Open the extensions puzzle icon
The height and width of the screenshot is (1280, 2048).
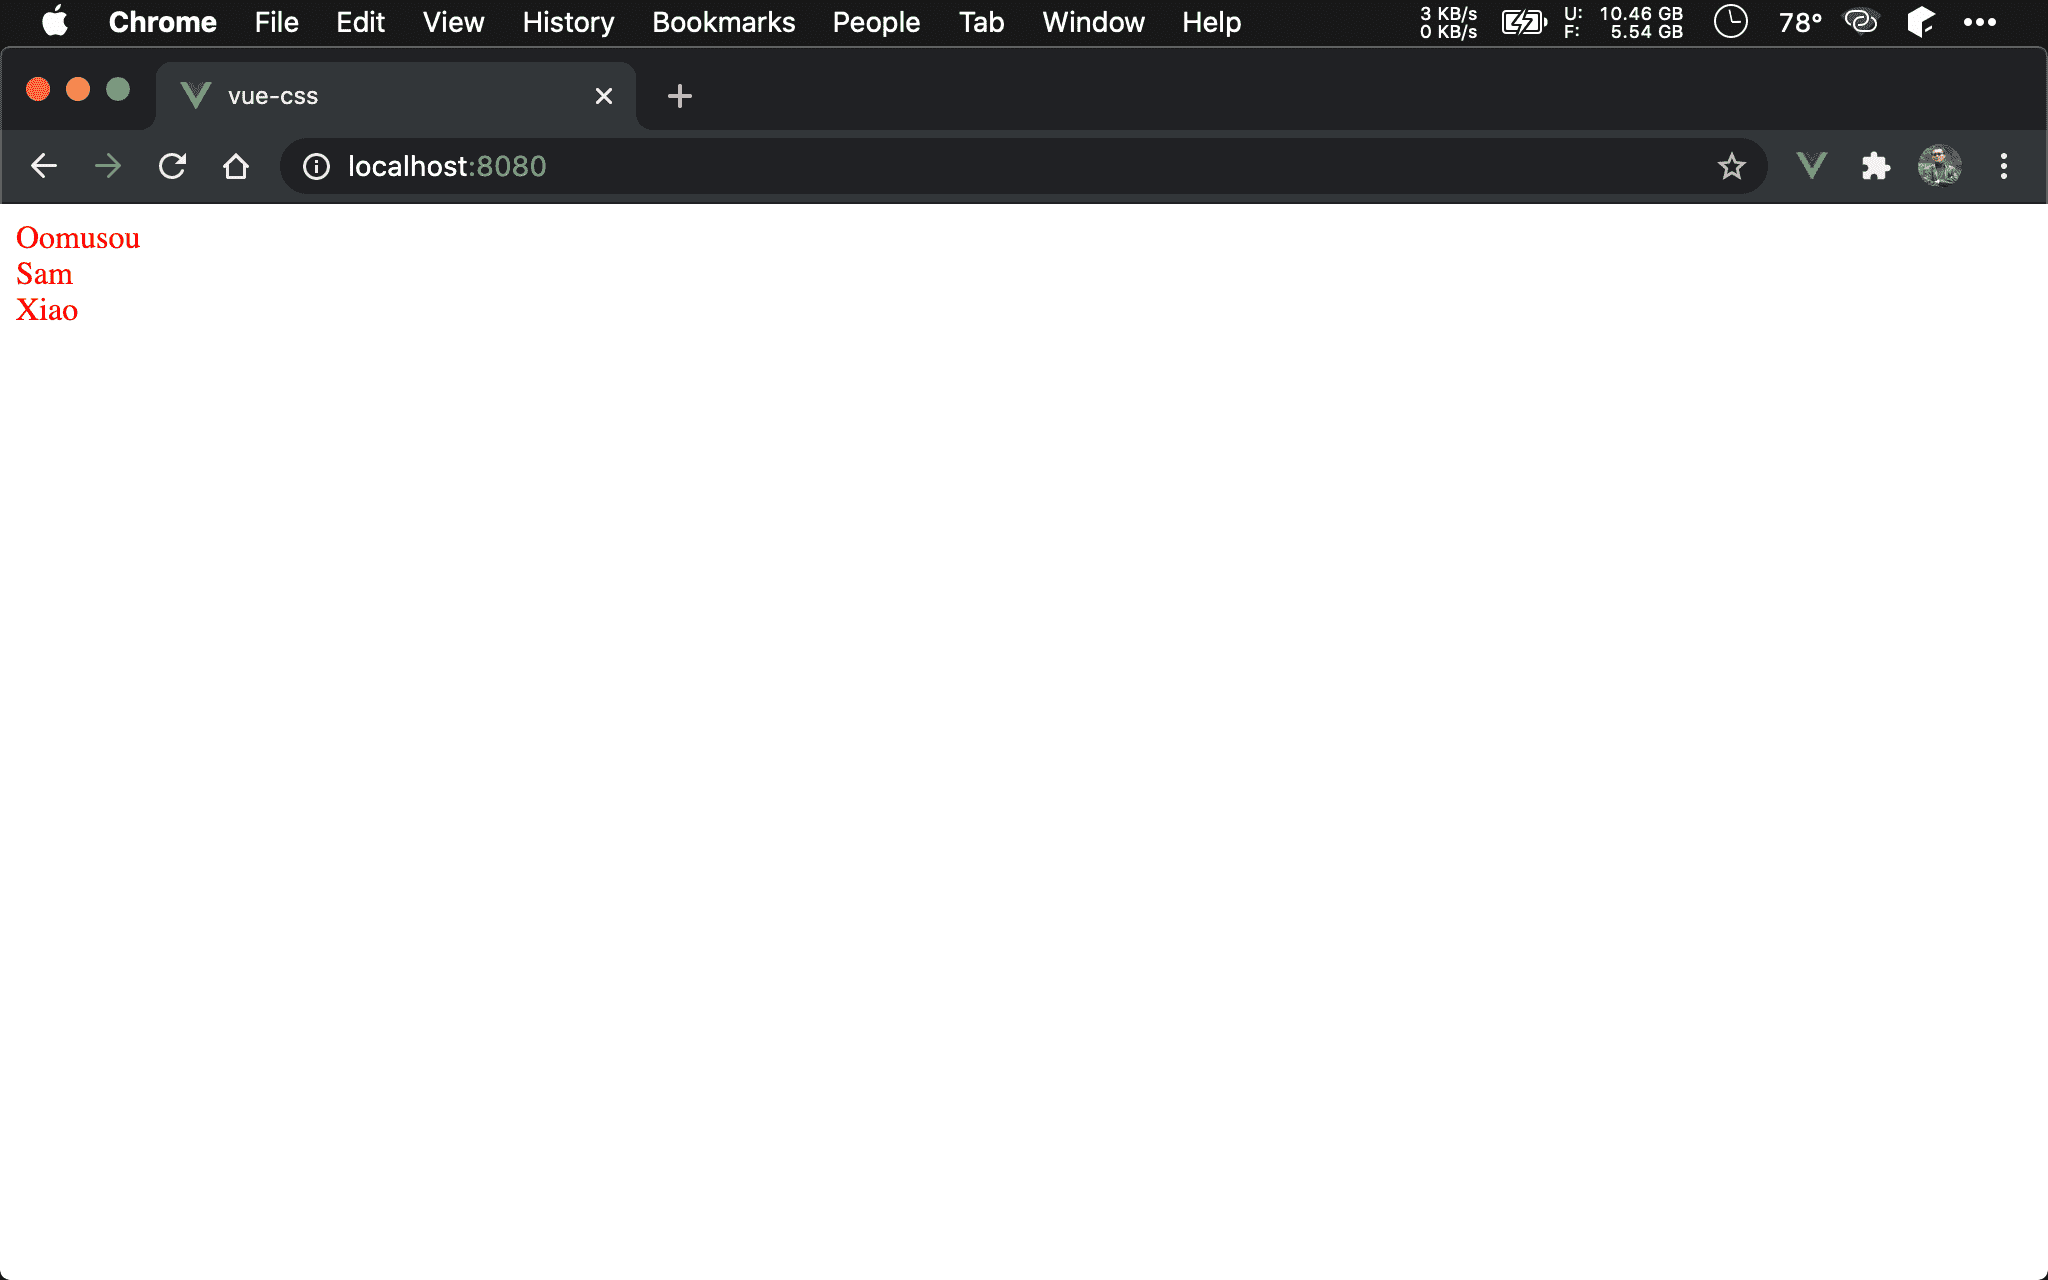point(1876,166)
